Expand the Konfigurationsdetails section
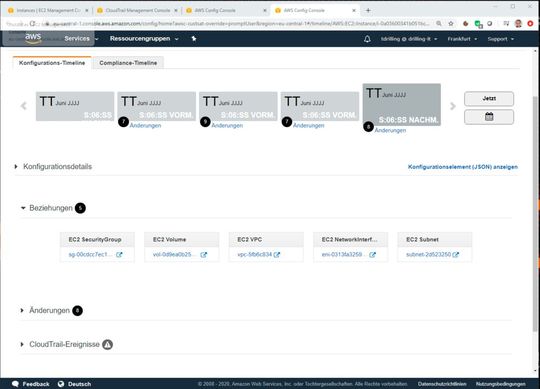 [x=54, y=167]
